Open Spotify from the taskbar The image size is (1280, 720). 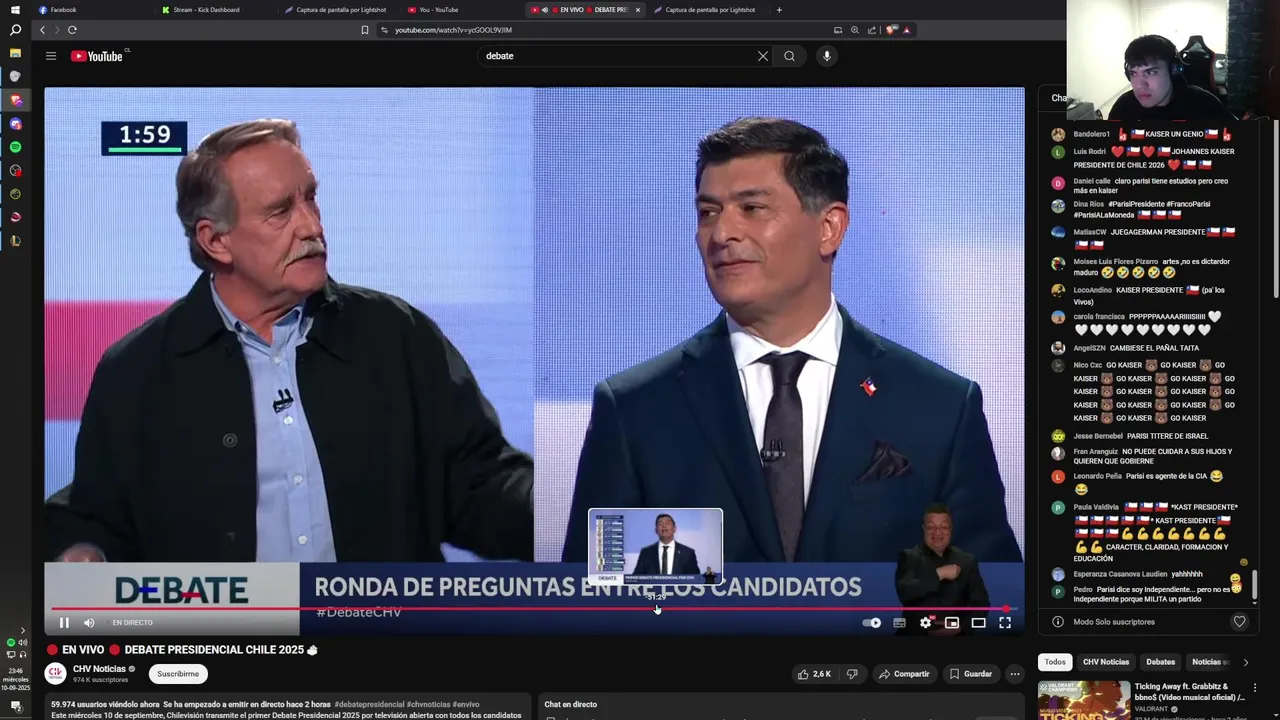click(x=15, y=147)
